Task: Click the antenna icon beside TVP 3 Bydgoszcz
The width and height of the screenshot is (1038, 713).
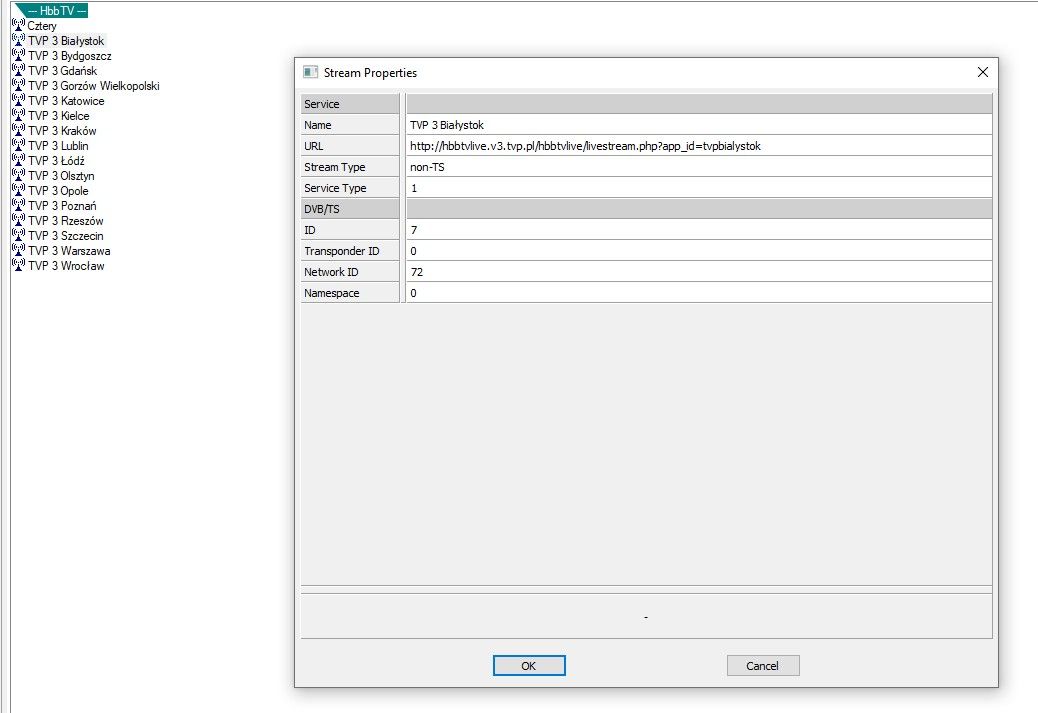Action: [x=19, y=56]
